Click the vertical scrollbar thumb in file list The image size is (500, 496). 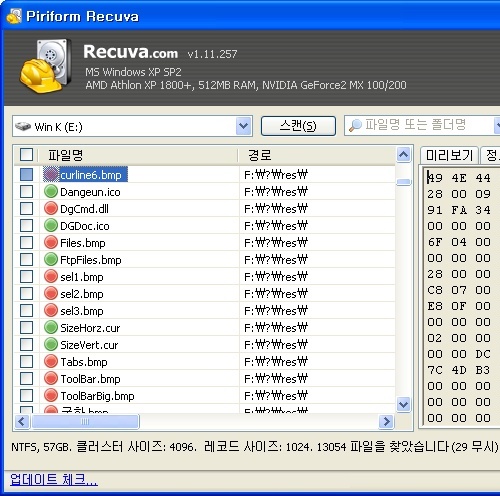coord(403,182)
